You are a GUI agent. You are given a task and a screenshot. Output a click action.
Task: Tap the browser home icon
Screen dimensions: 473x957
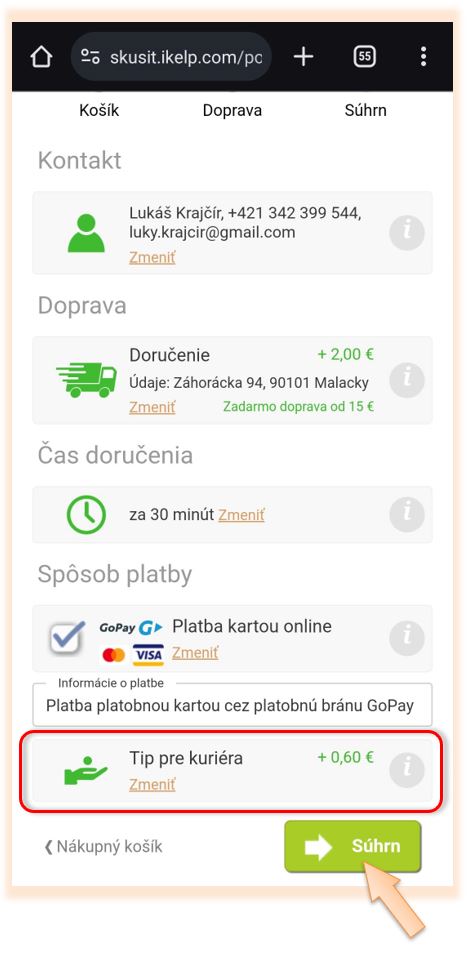pos(41,57)
